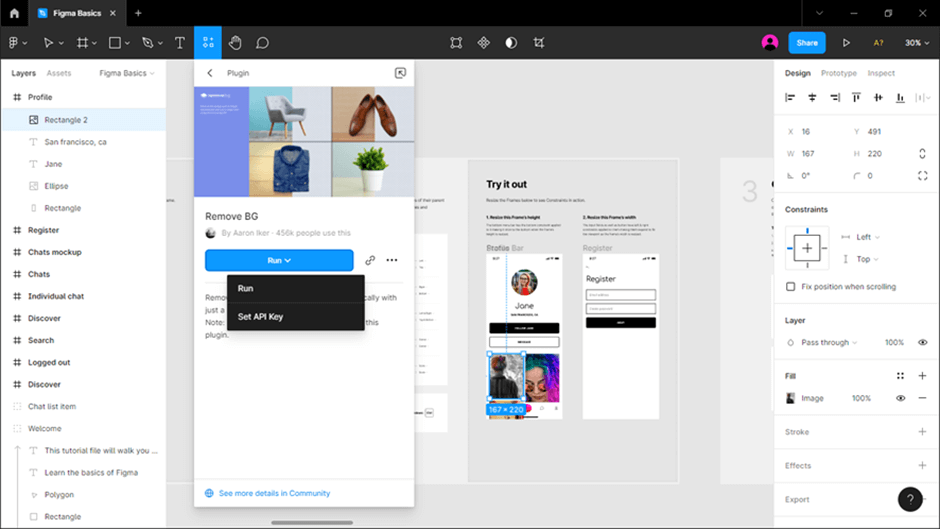The image size is (940, 529).
Task: Click Align left icon
Action: pos(790,98)
